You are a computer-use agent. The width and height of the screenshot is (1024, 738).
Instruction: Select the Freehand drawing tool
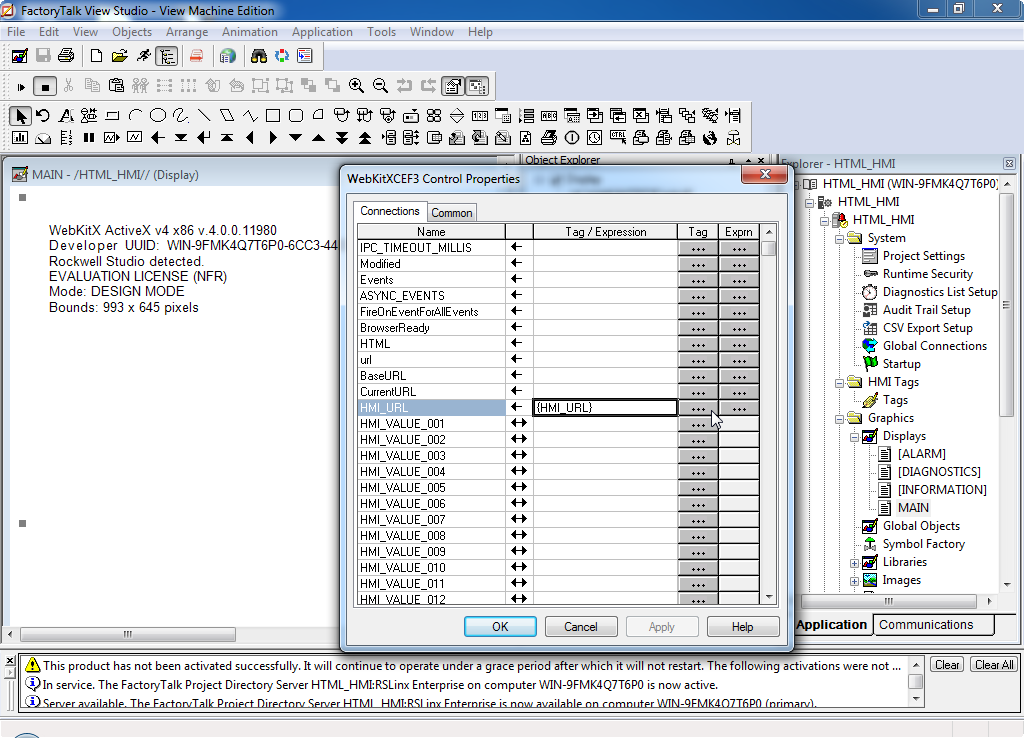coord(181,116)
